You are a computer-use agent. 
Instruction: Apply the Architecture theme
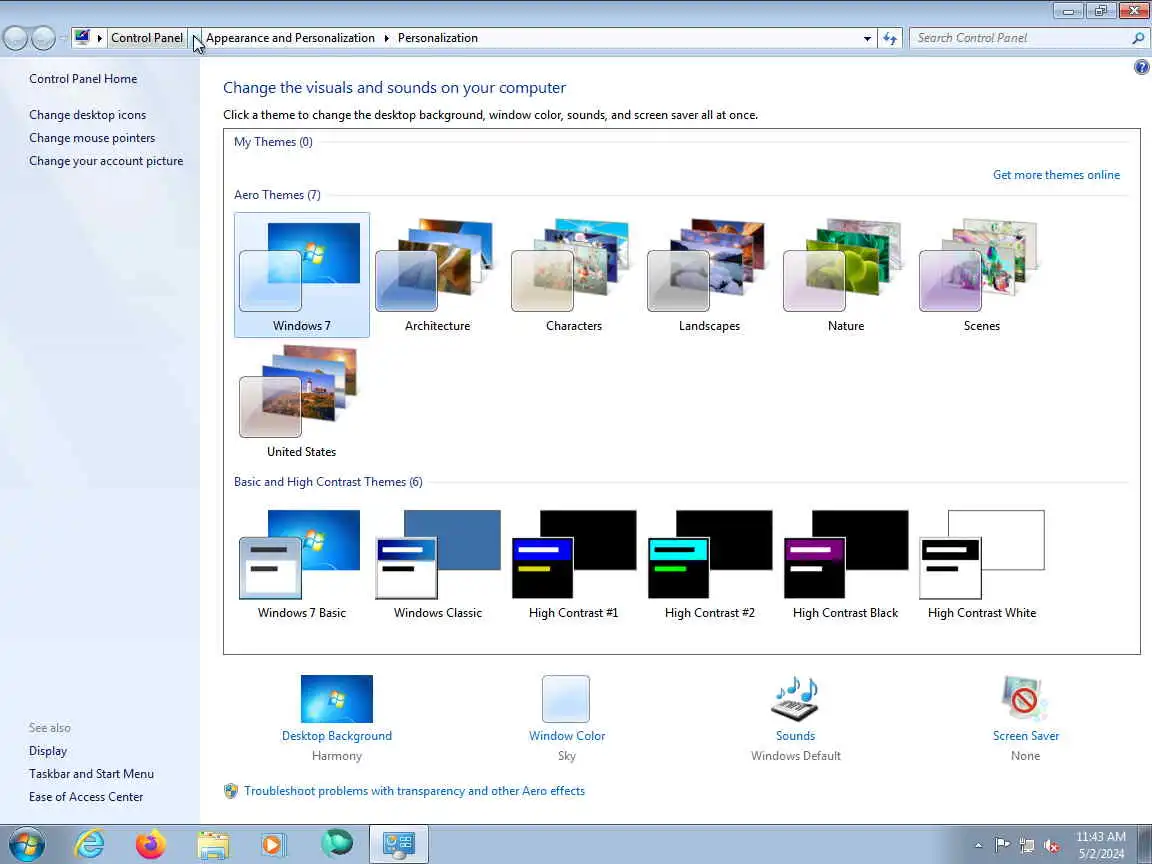coord(437,275)
